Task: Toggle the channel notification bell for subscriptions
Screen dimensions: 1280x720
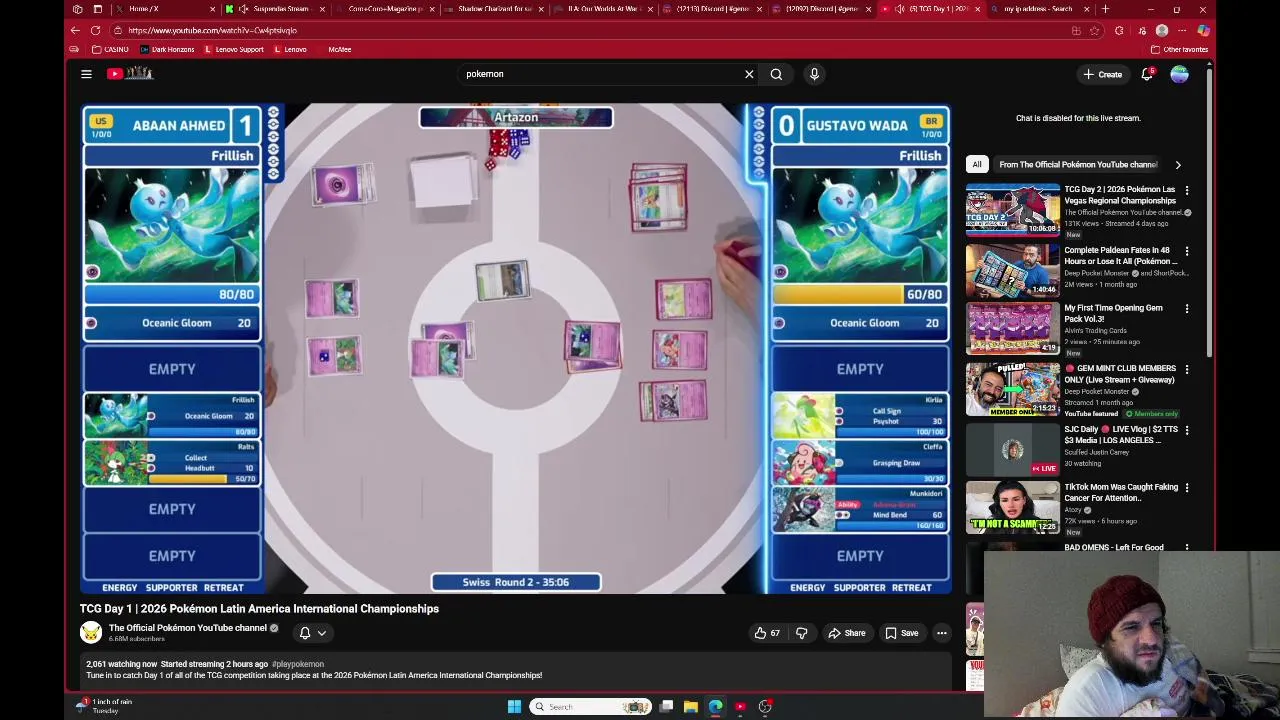Action: [x=305, y=633]
